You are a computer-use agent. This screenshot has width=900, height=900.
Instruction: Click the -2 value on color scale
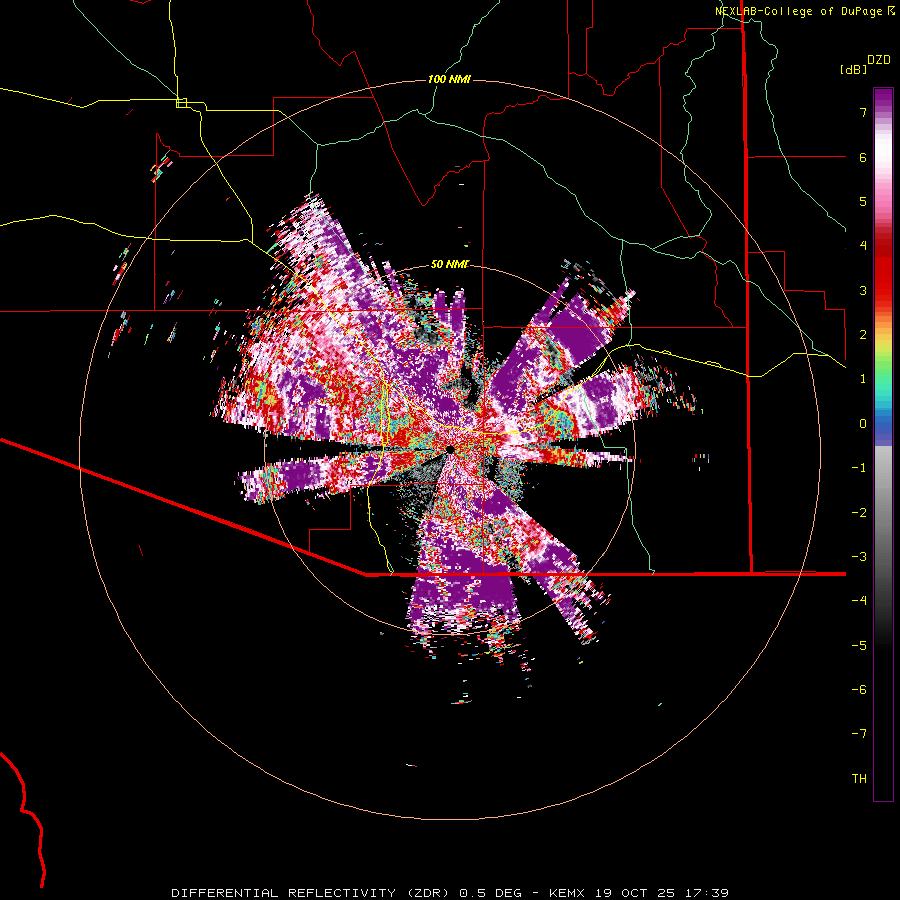pos(859,513)
